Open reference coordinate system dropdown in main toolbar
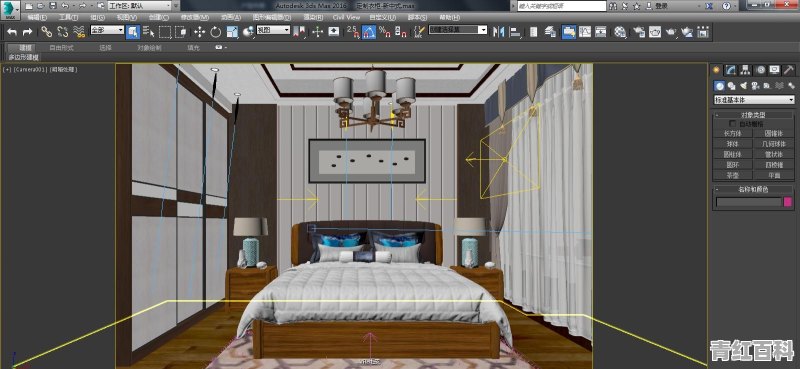The image size is (800, 369). tap(273, 30)
